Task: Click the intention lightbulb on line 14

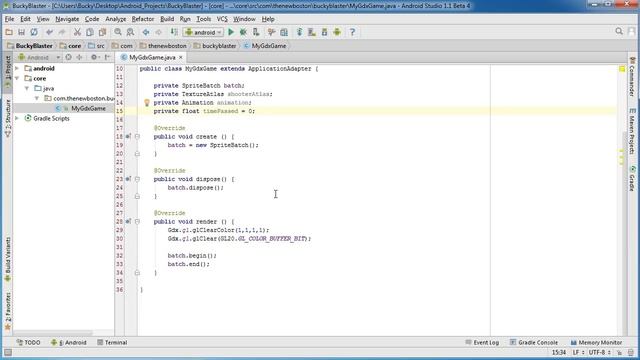Action: point(147,103)
